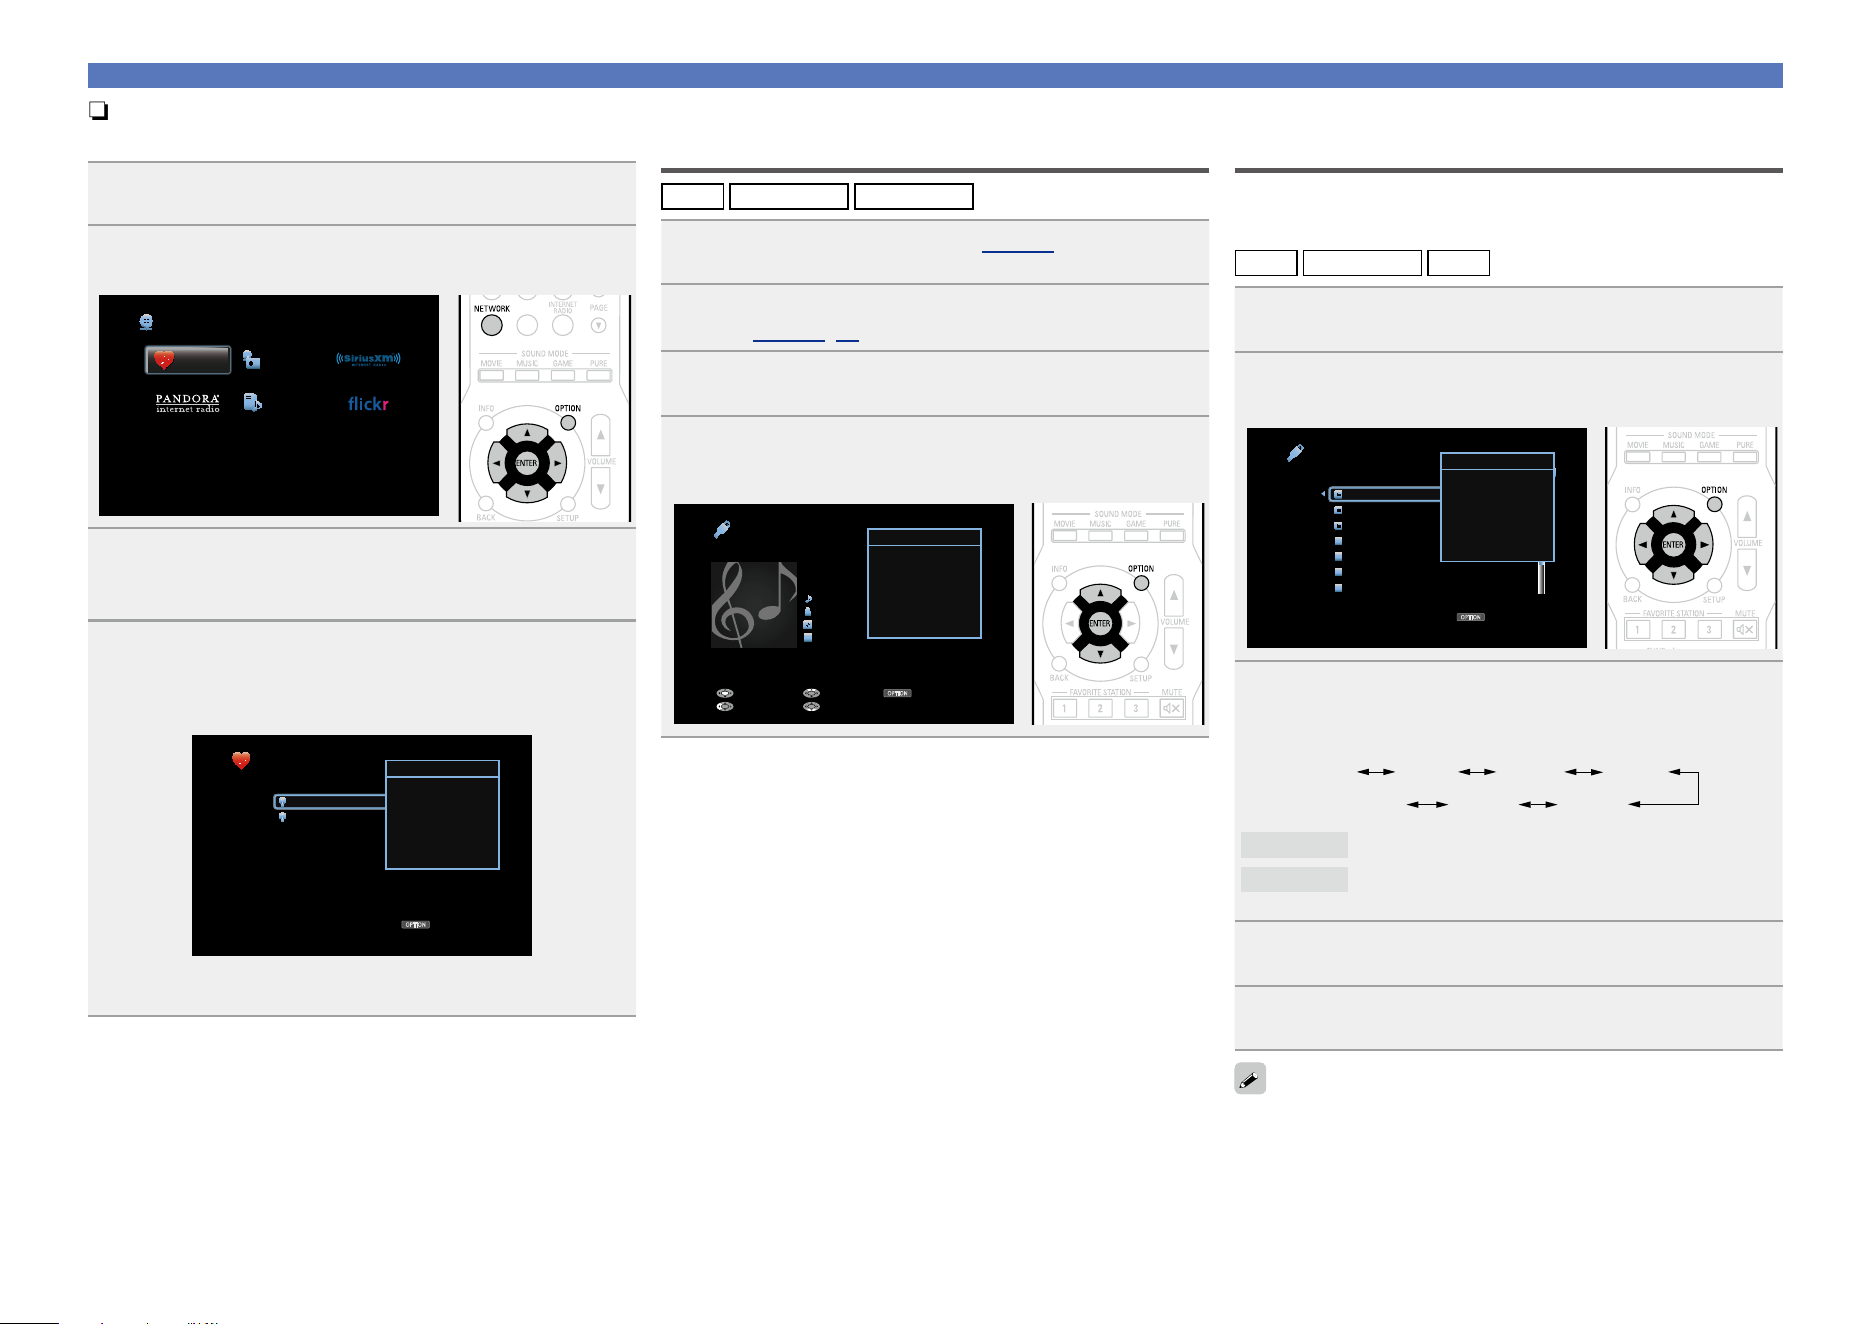Select the highlighted Favorites heart tile

point(188,360)
